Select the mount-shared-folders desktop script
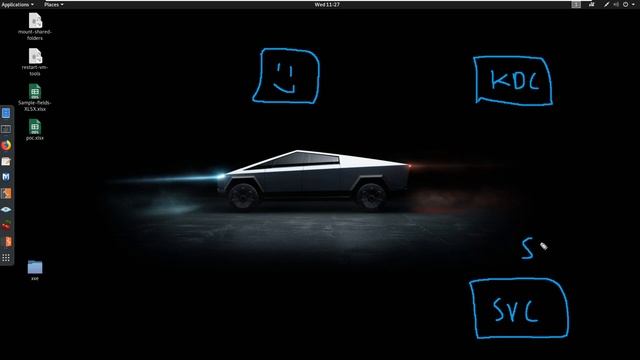640x360 pixels. tap(35, 27)
